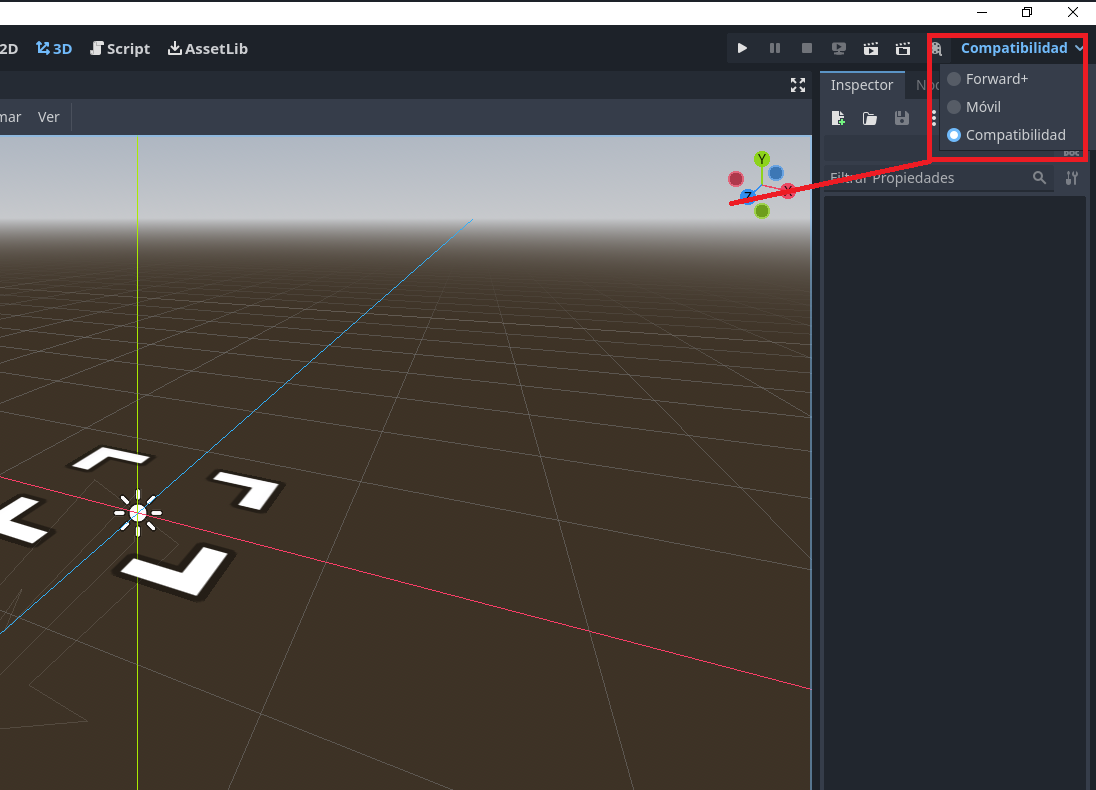Minimize the Godot window

point(982,12)
